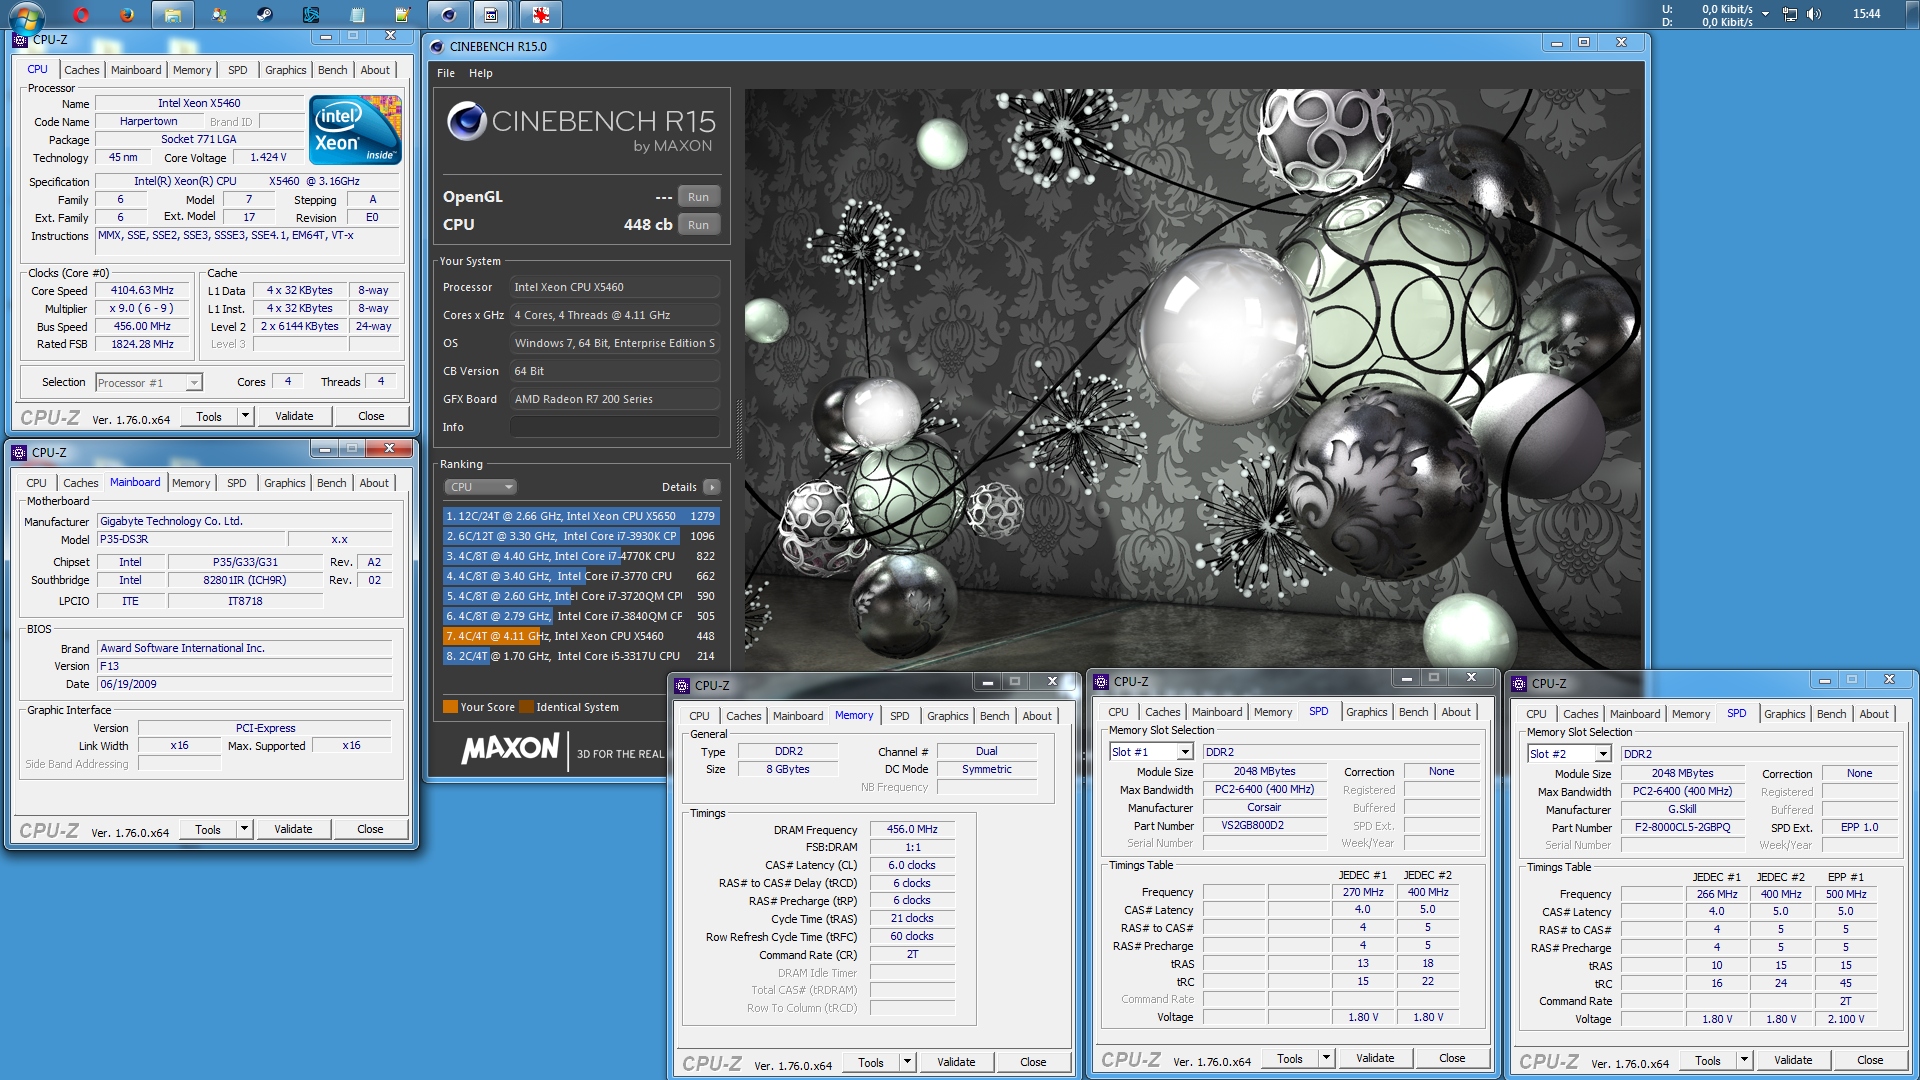The height and width of the screenshot is (1080, 1920).
Task: Open Processor #1 selection dropdown
Action: pos(148,382)
